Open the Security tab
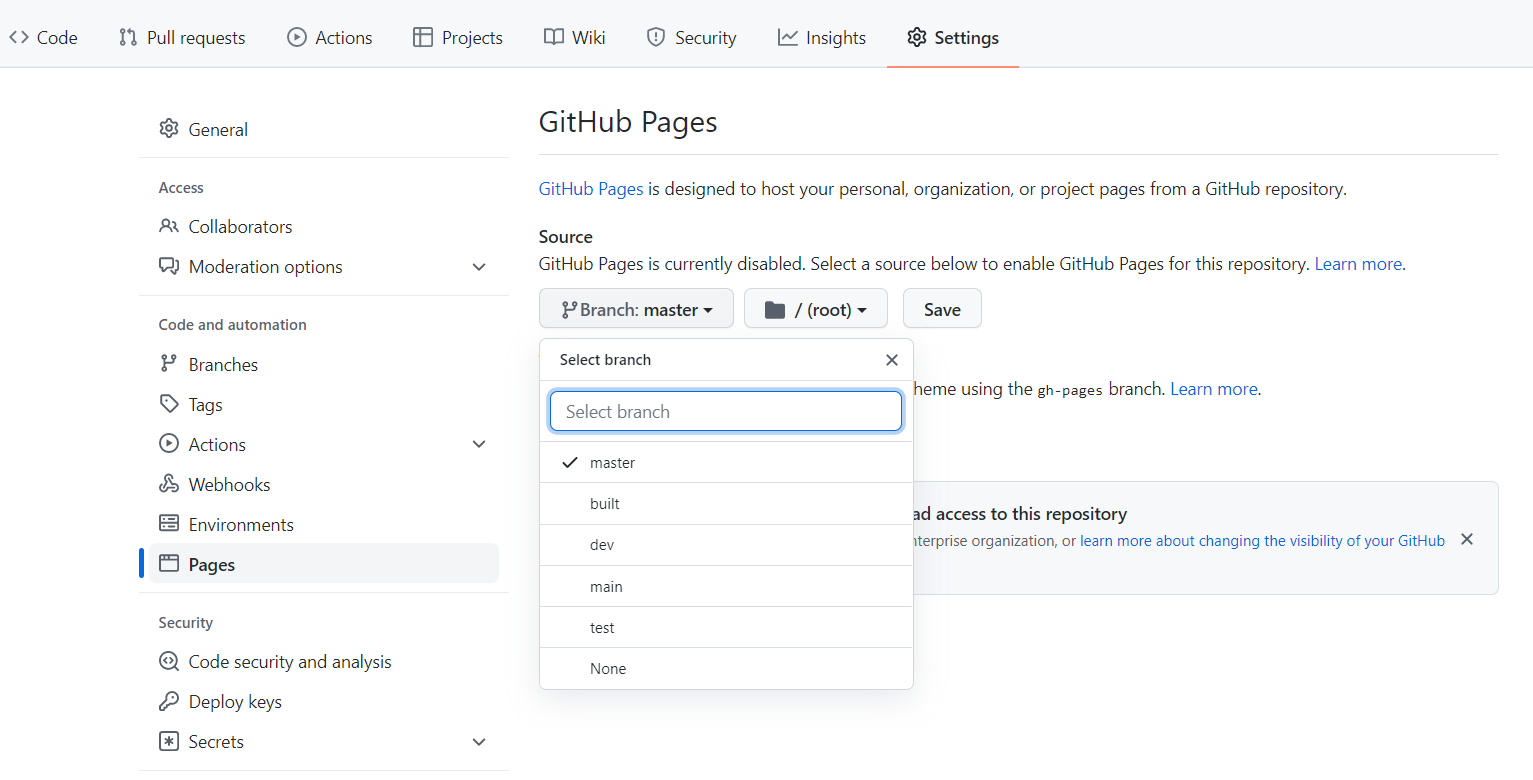 (691, 37)
